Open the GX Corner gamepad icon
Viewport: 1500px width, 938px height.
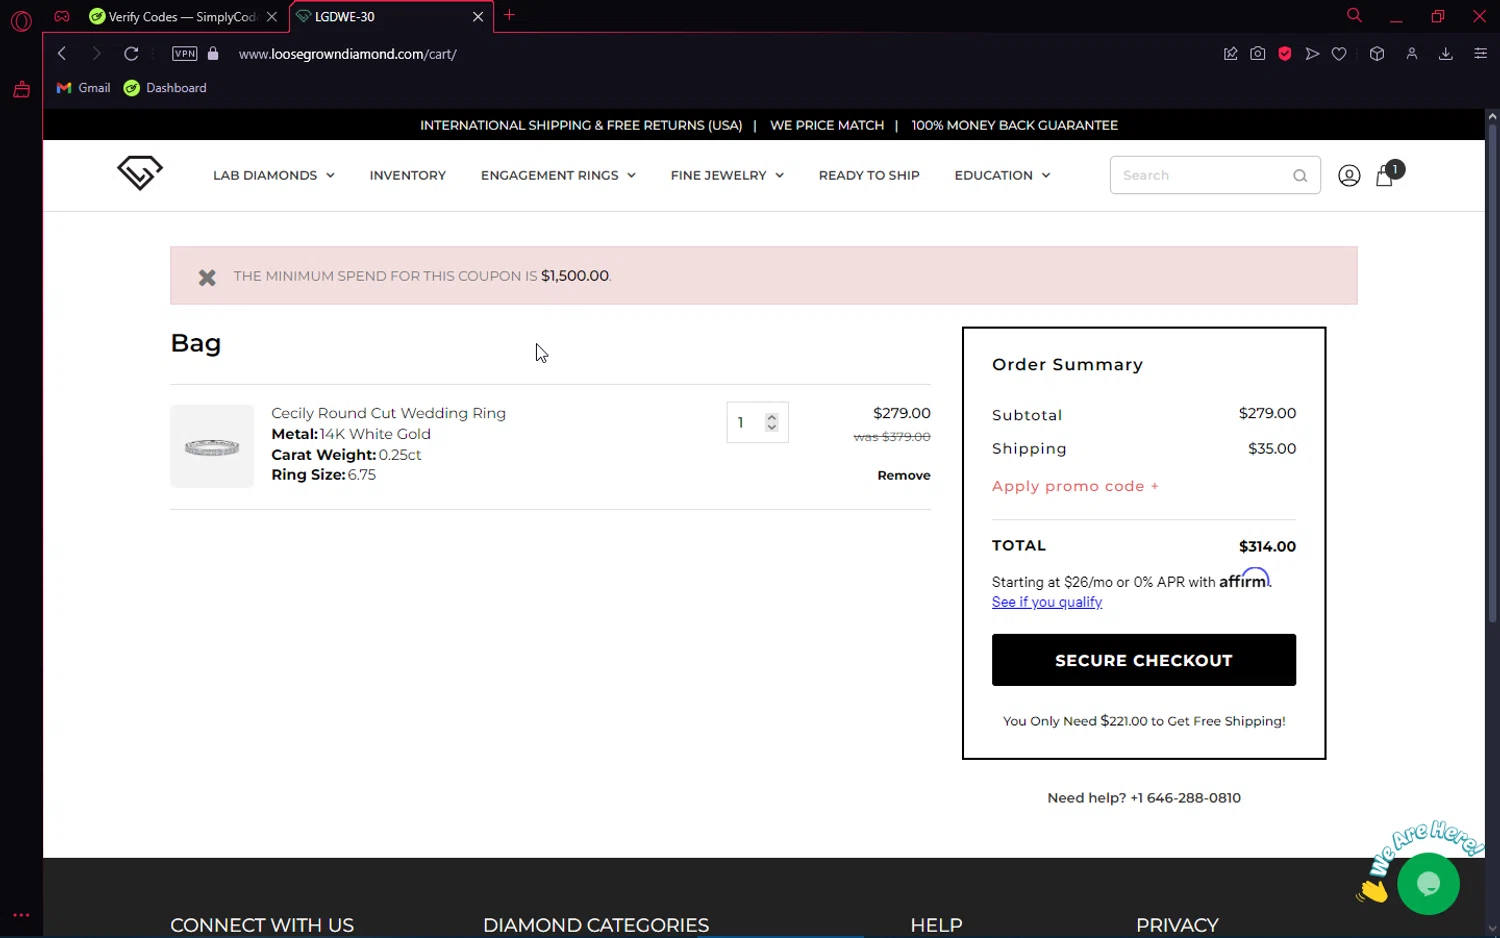[x=62, y=16]
